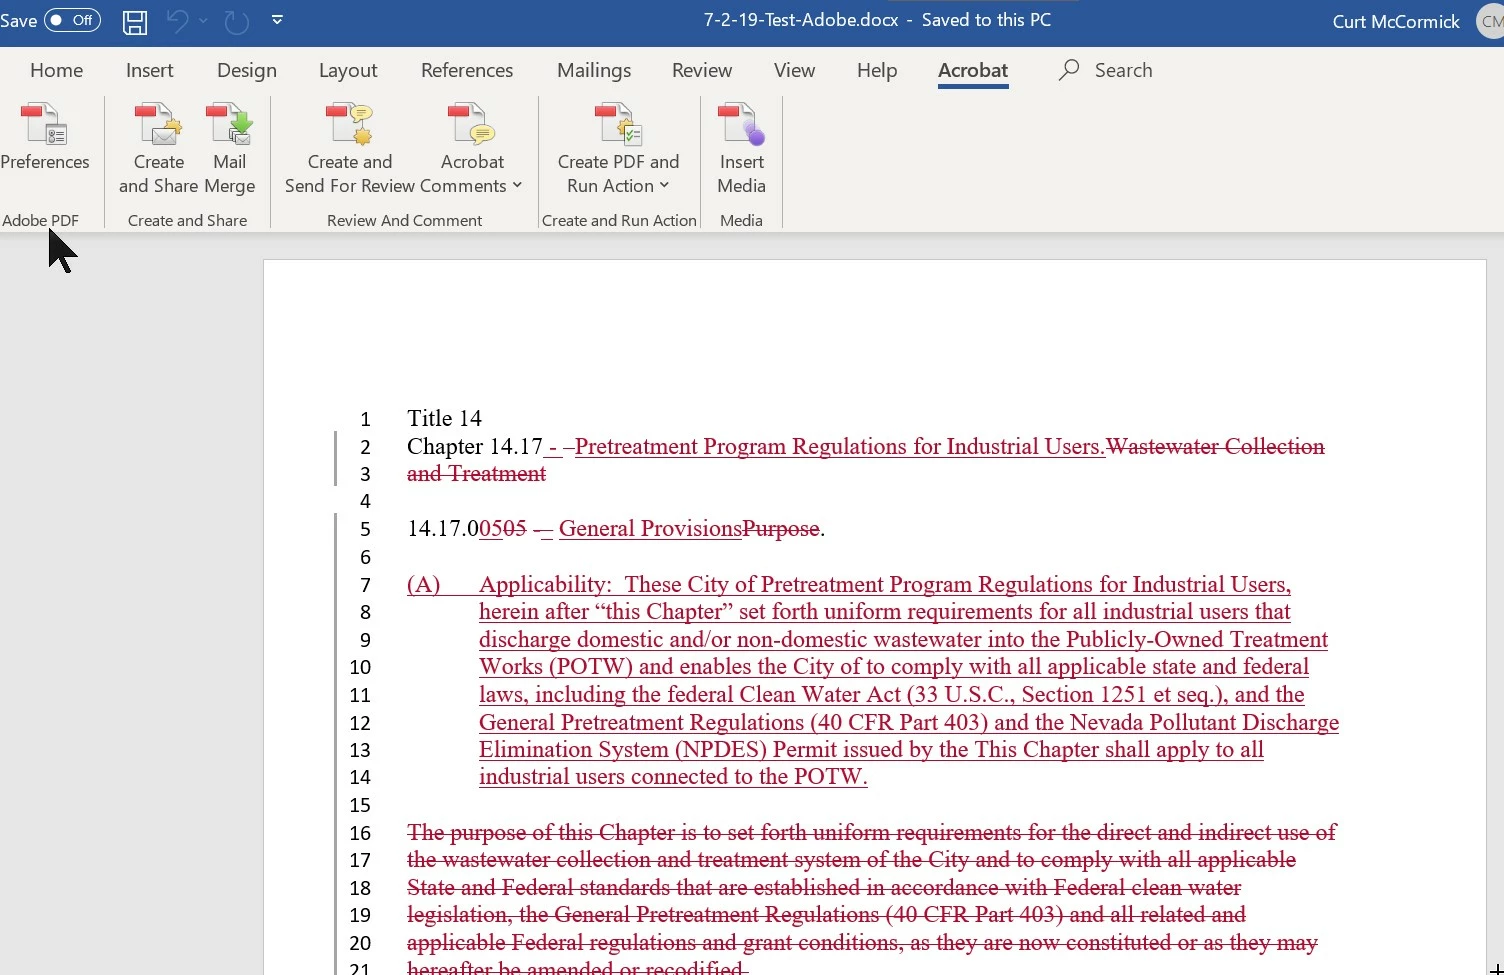This screenshot has width=1504, height=975.
Task: Click the 'Title 14' line in document
Action: (x=444, y=418)
